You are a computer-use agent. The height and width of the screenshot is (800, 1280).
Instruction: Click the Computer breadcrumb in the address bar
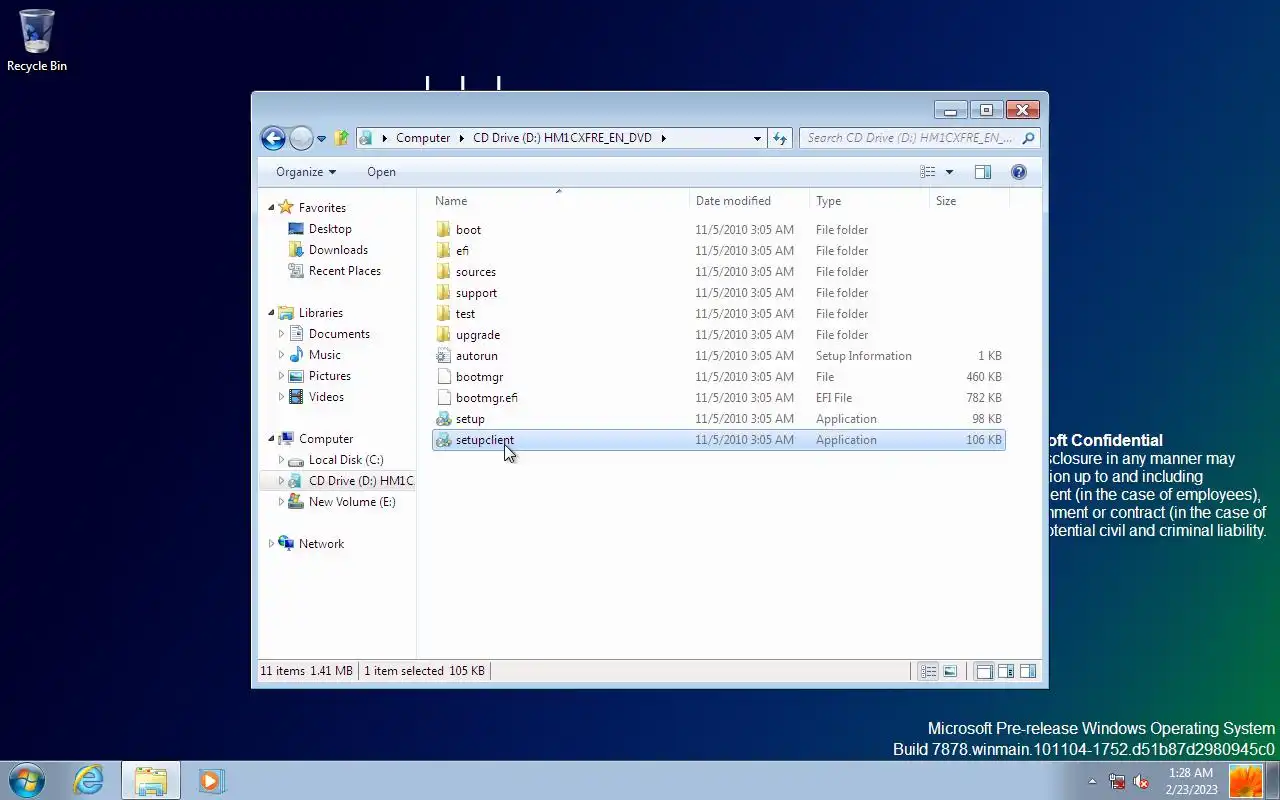423,138
